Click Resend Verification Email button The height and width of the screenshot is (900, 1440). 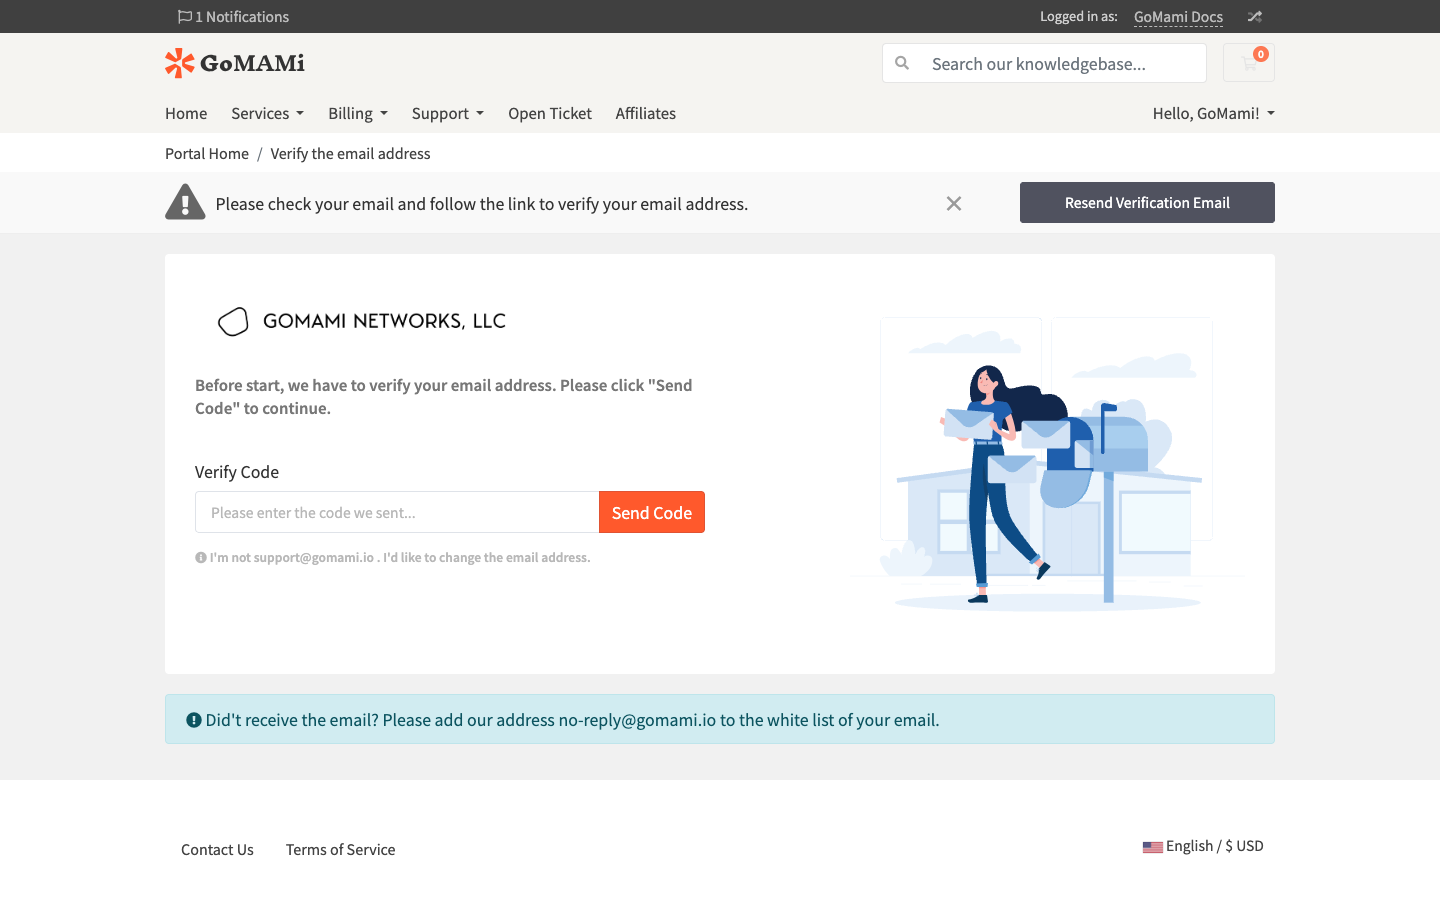[x=1147, y=202]
